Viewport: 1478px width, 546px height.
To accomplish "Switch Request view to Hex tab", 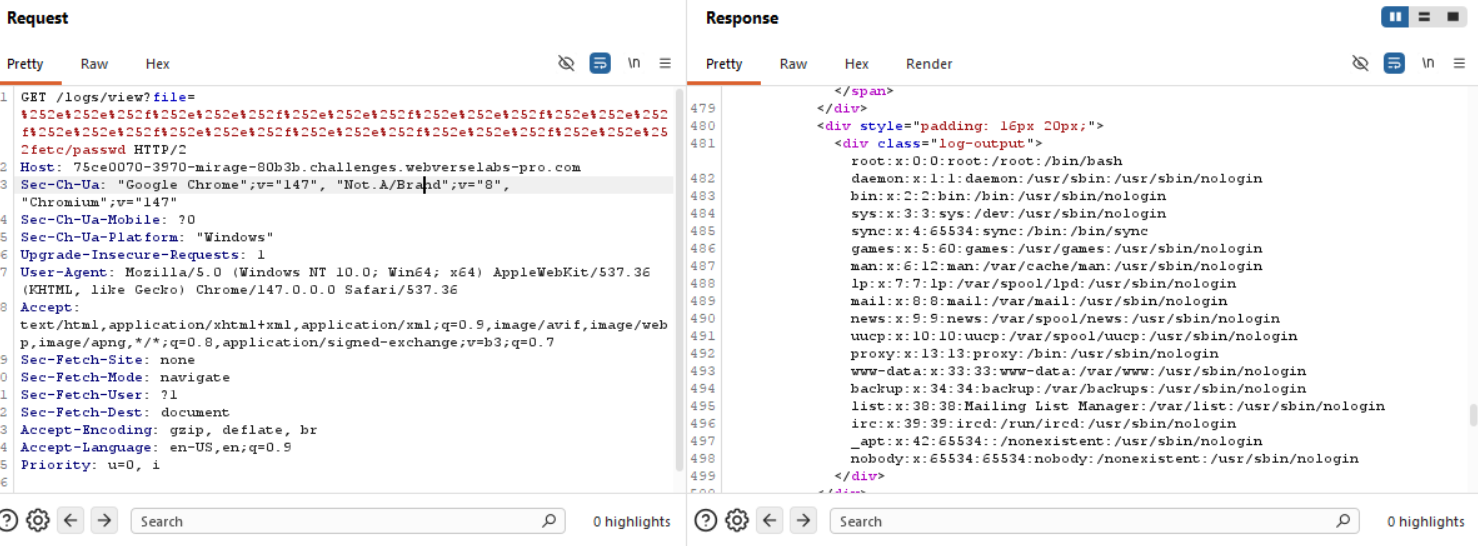I will click(x=157, y=64).
